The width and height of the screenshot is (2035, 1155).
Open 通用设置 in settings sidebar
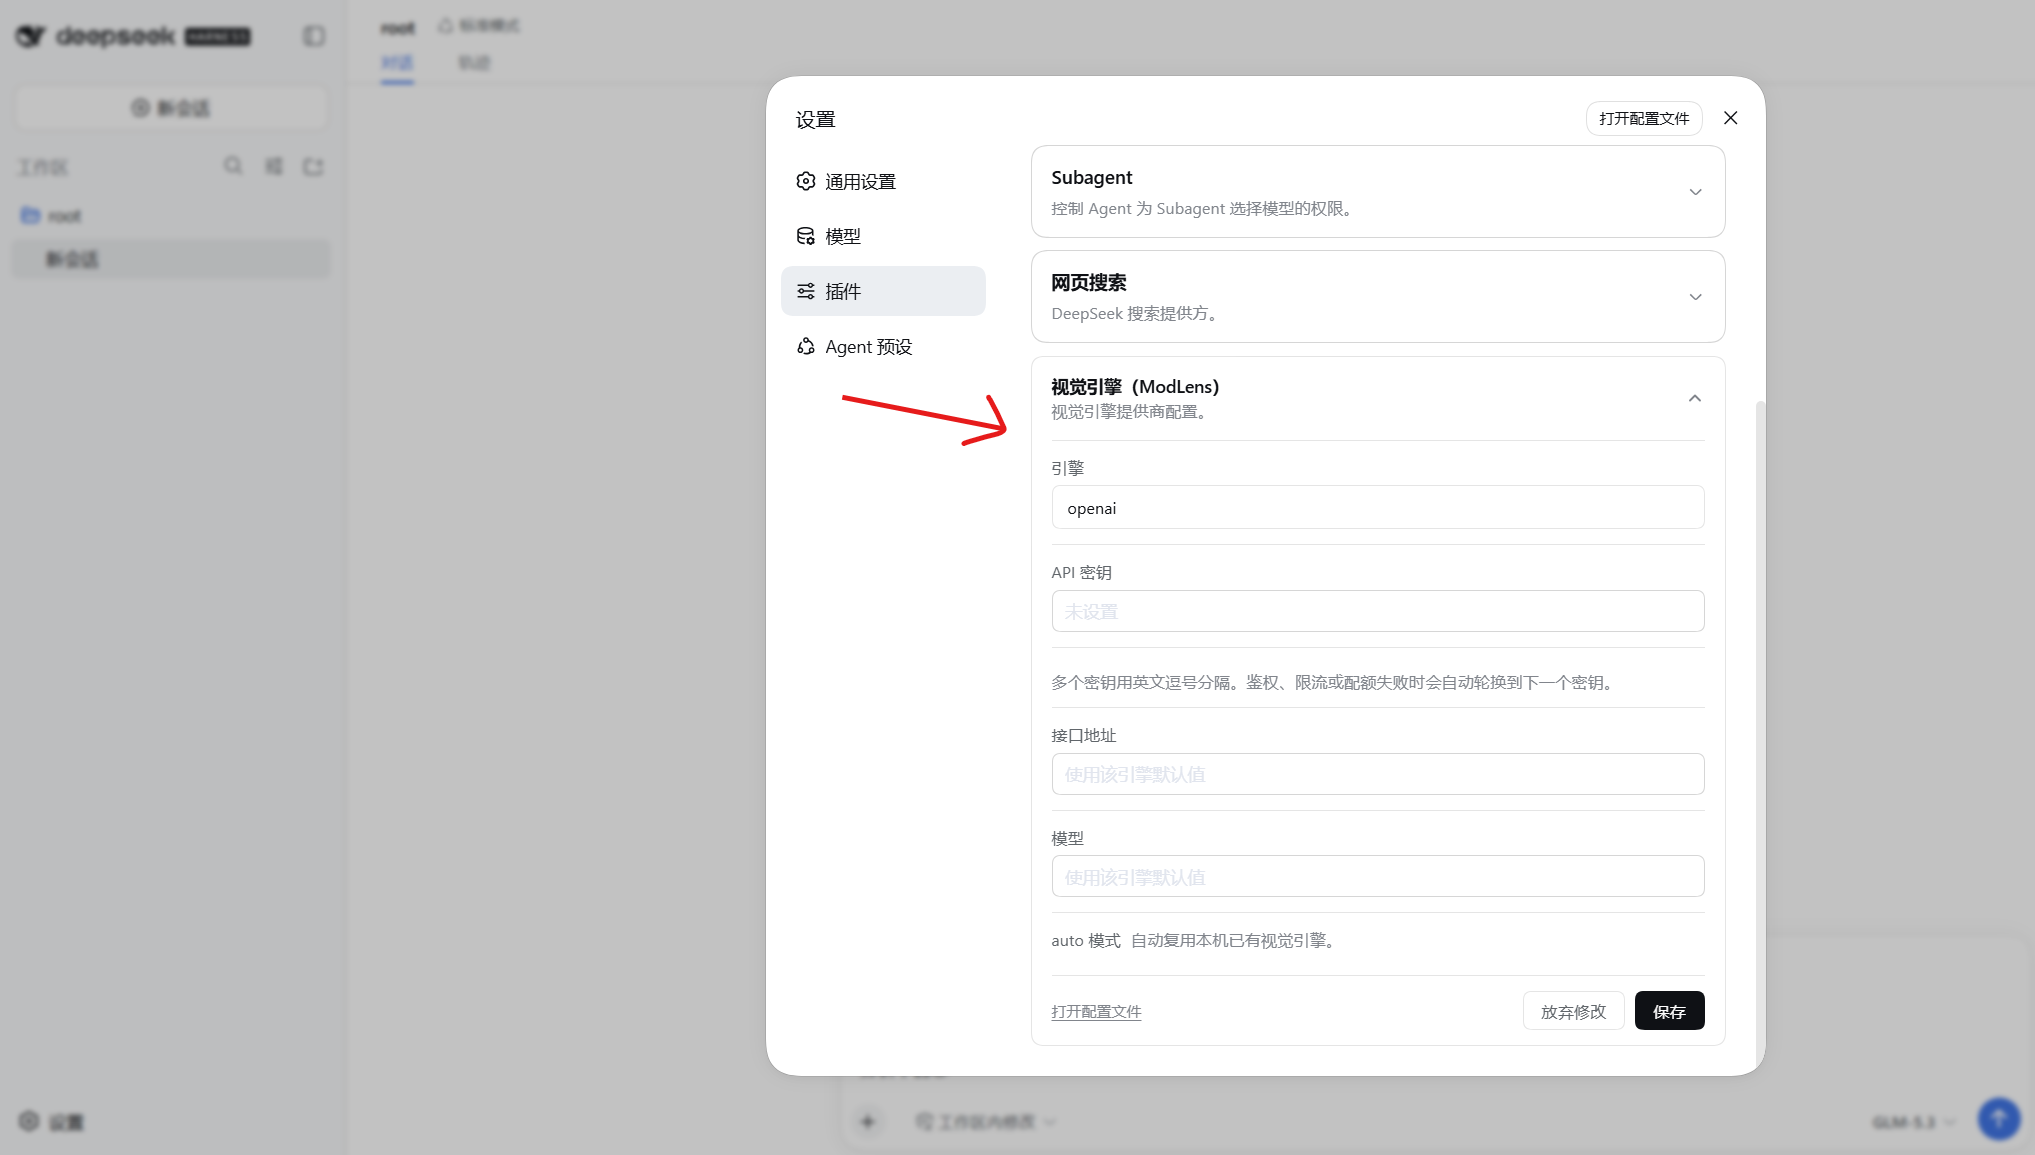pos(883,181)
